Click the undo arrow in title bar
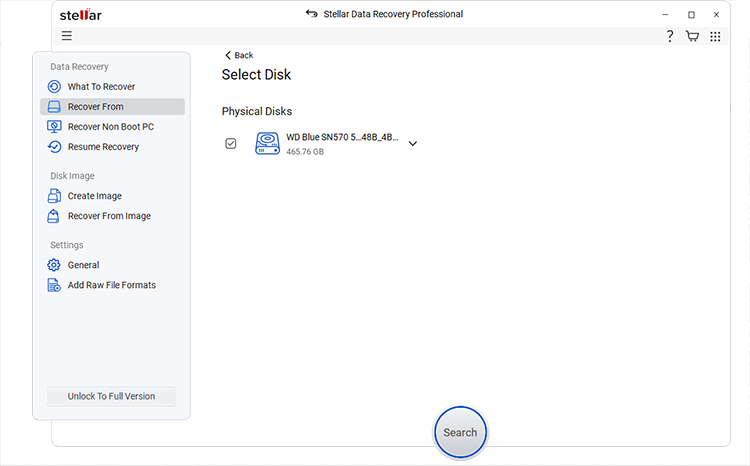 (312, 14)
